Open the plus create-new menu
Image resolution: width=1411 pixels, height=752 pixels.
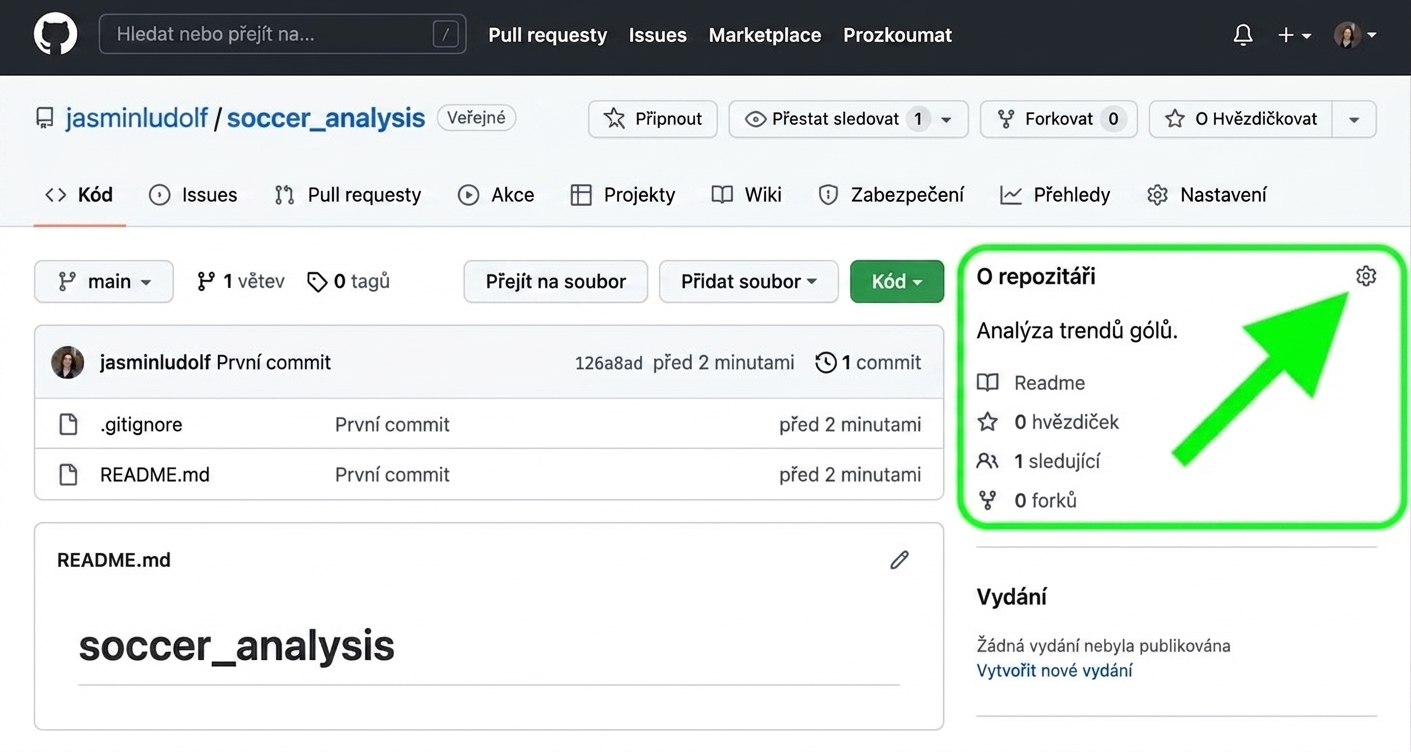(1294, 35)
